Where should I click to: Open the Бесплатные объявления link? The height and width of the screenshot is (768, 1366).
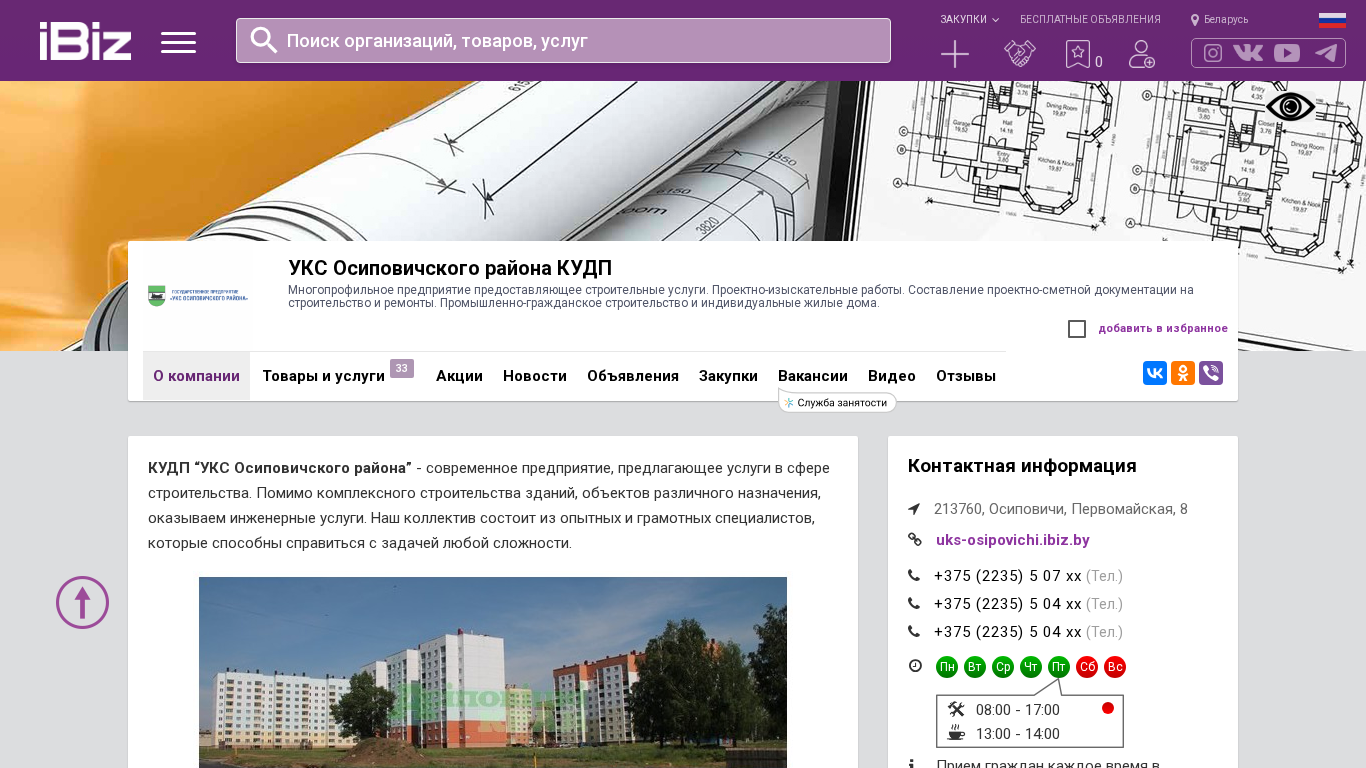tap(1090, 19)
